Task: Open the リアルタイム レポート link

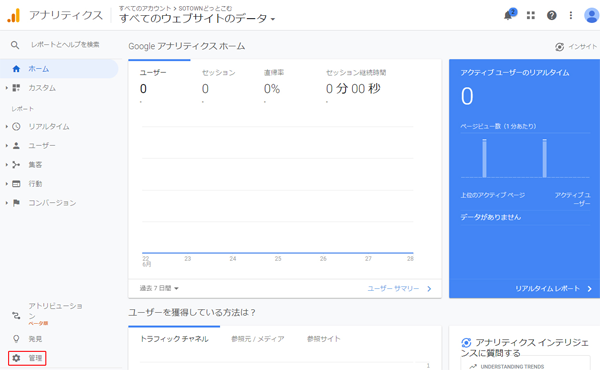Action: point(553,289)
